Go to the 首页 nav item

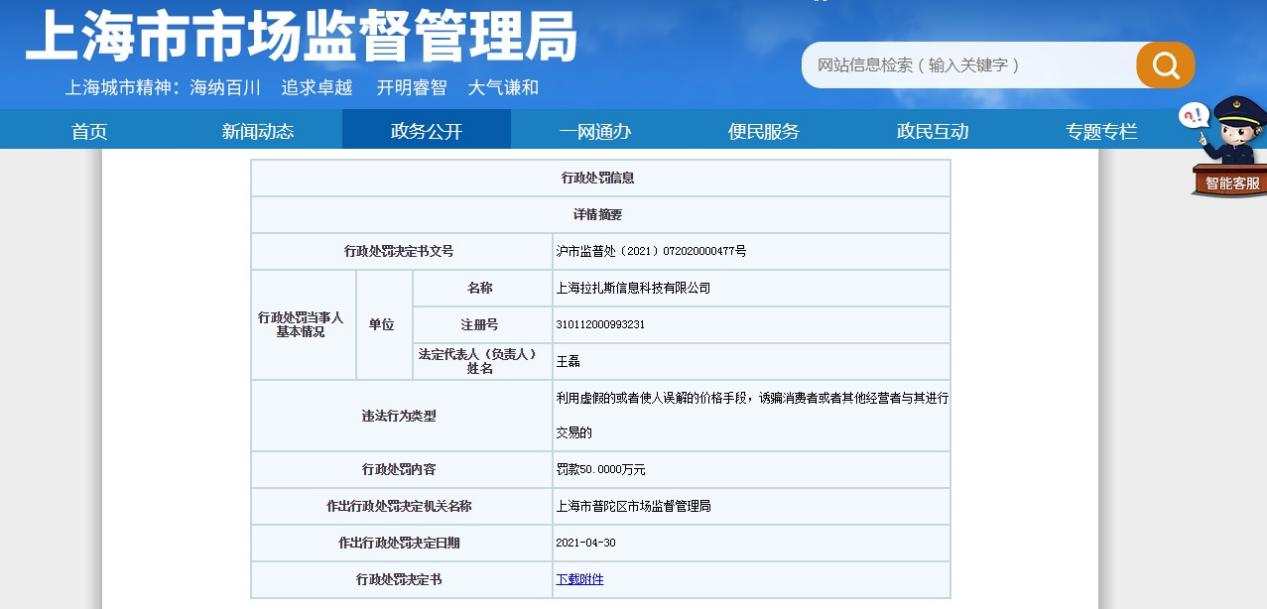click(89, 131)
